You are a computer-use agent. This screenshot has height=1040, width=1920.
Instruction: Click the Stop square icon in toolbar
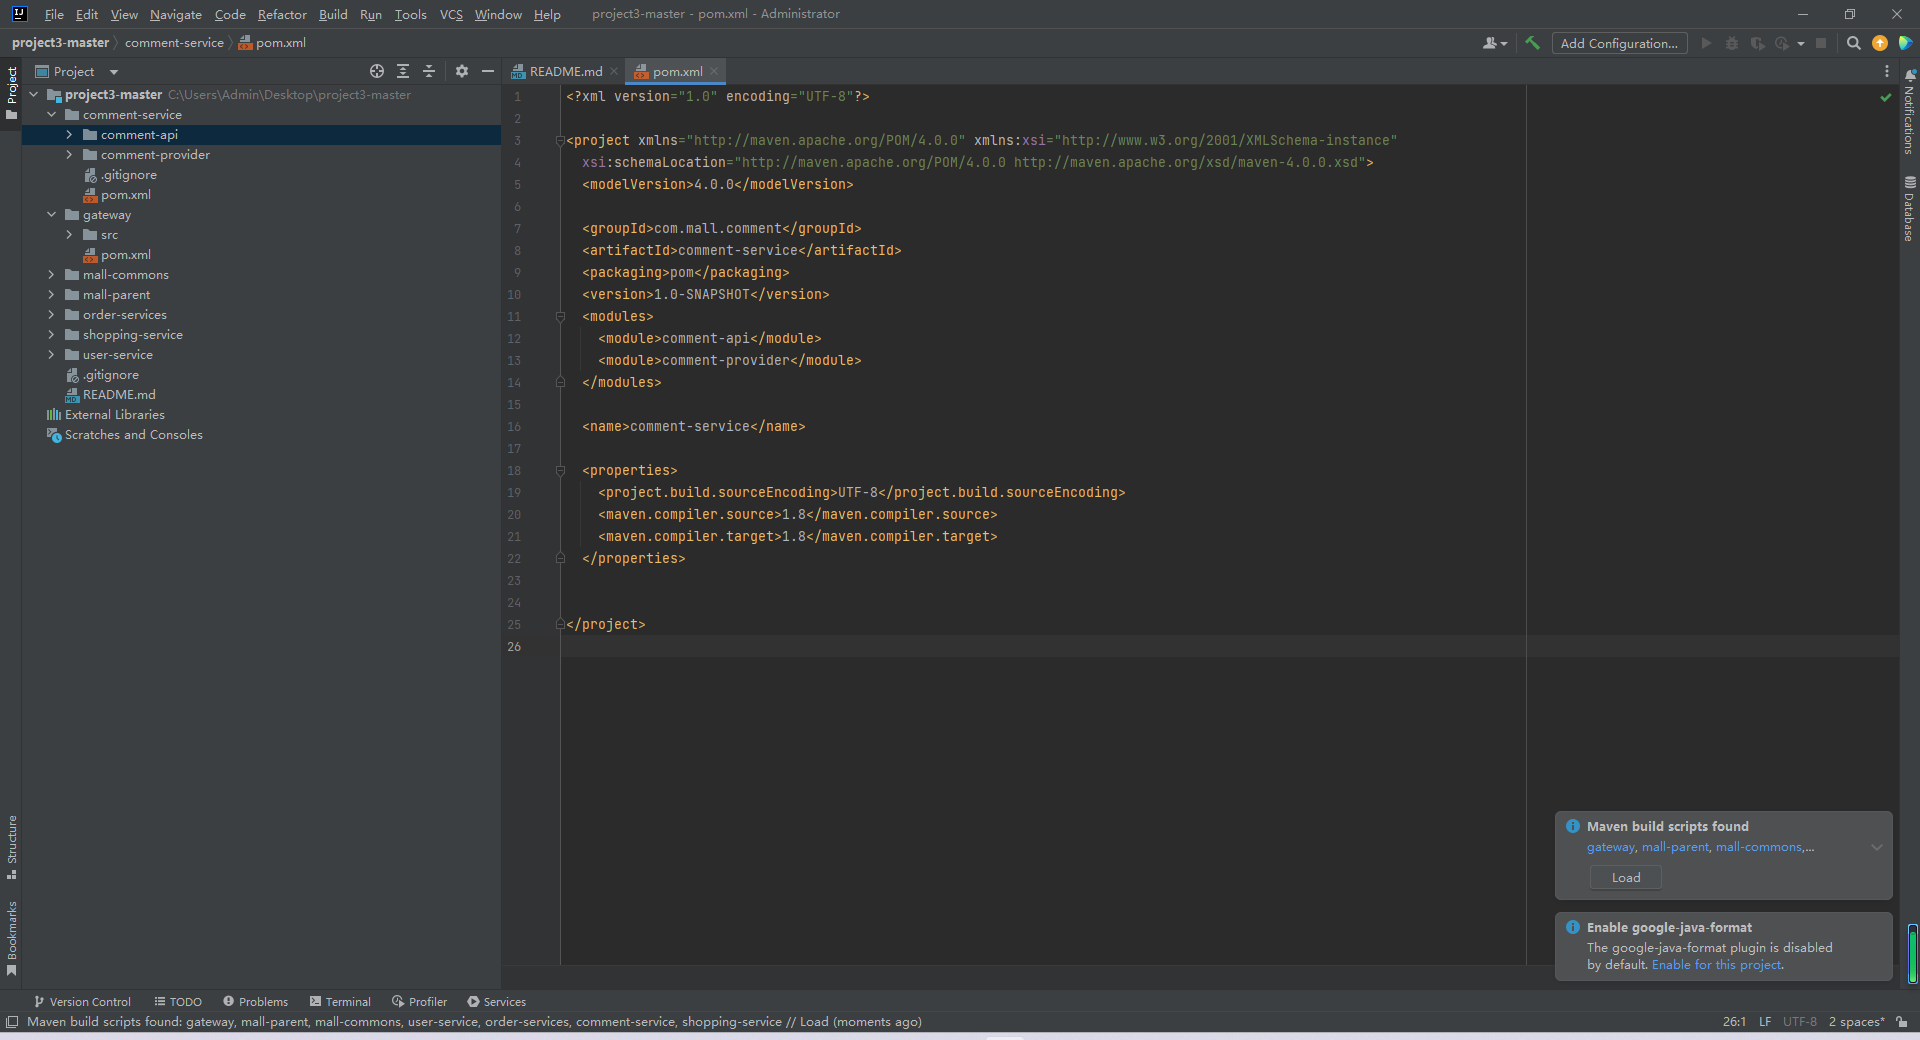(1821, 43)
